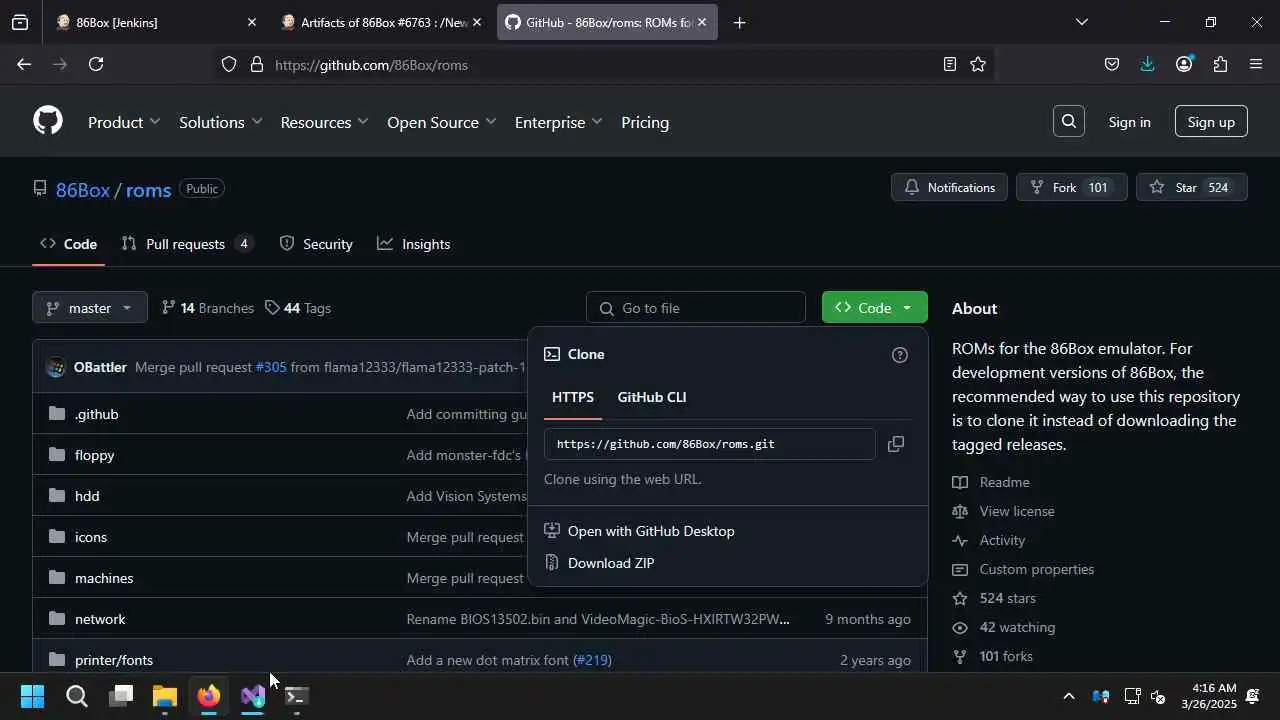The width and height of the screenshot is (1280, 720).
Task: Click the clone URL text field
Action: click(x=710, y=444)
